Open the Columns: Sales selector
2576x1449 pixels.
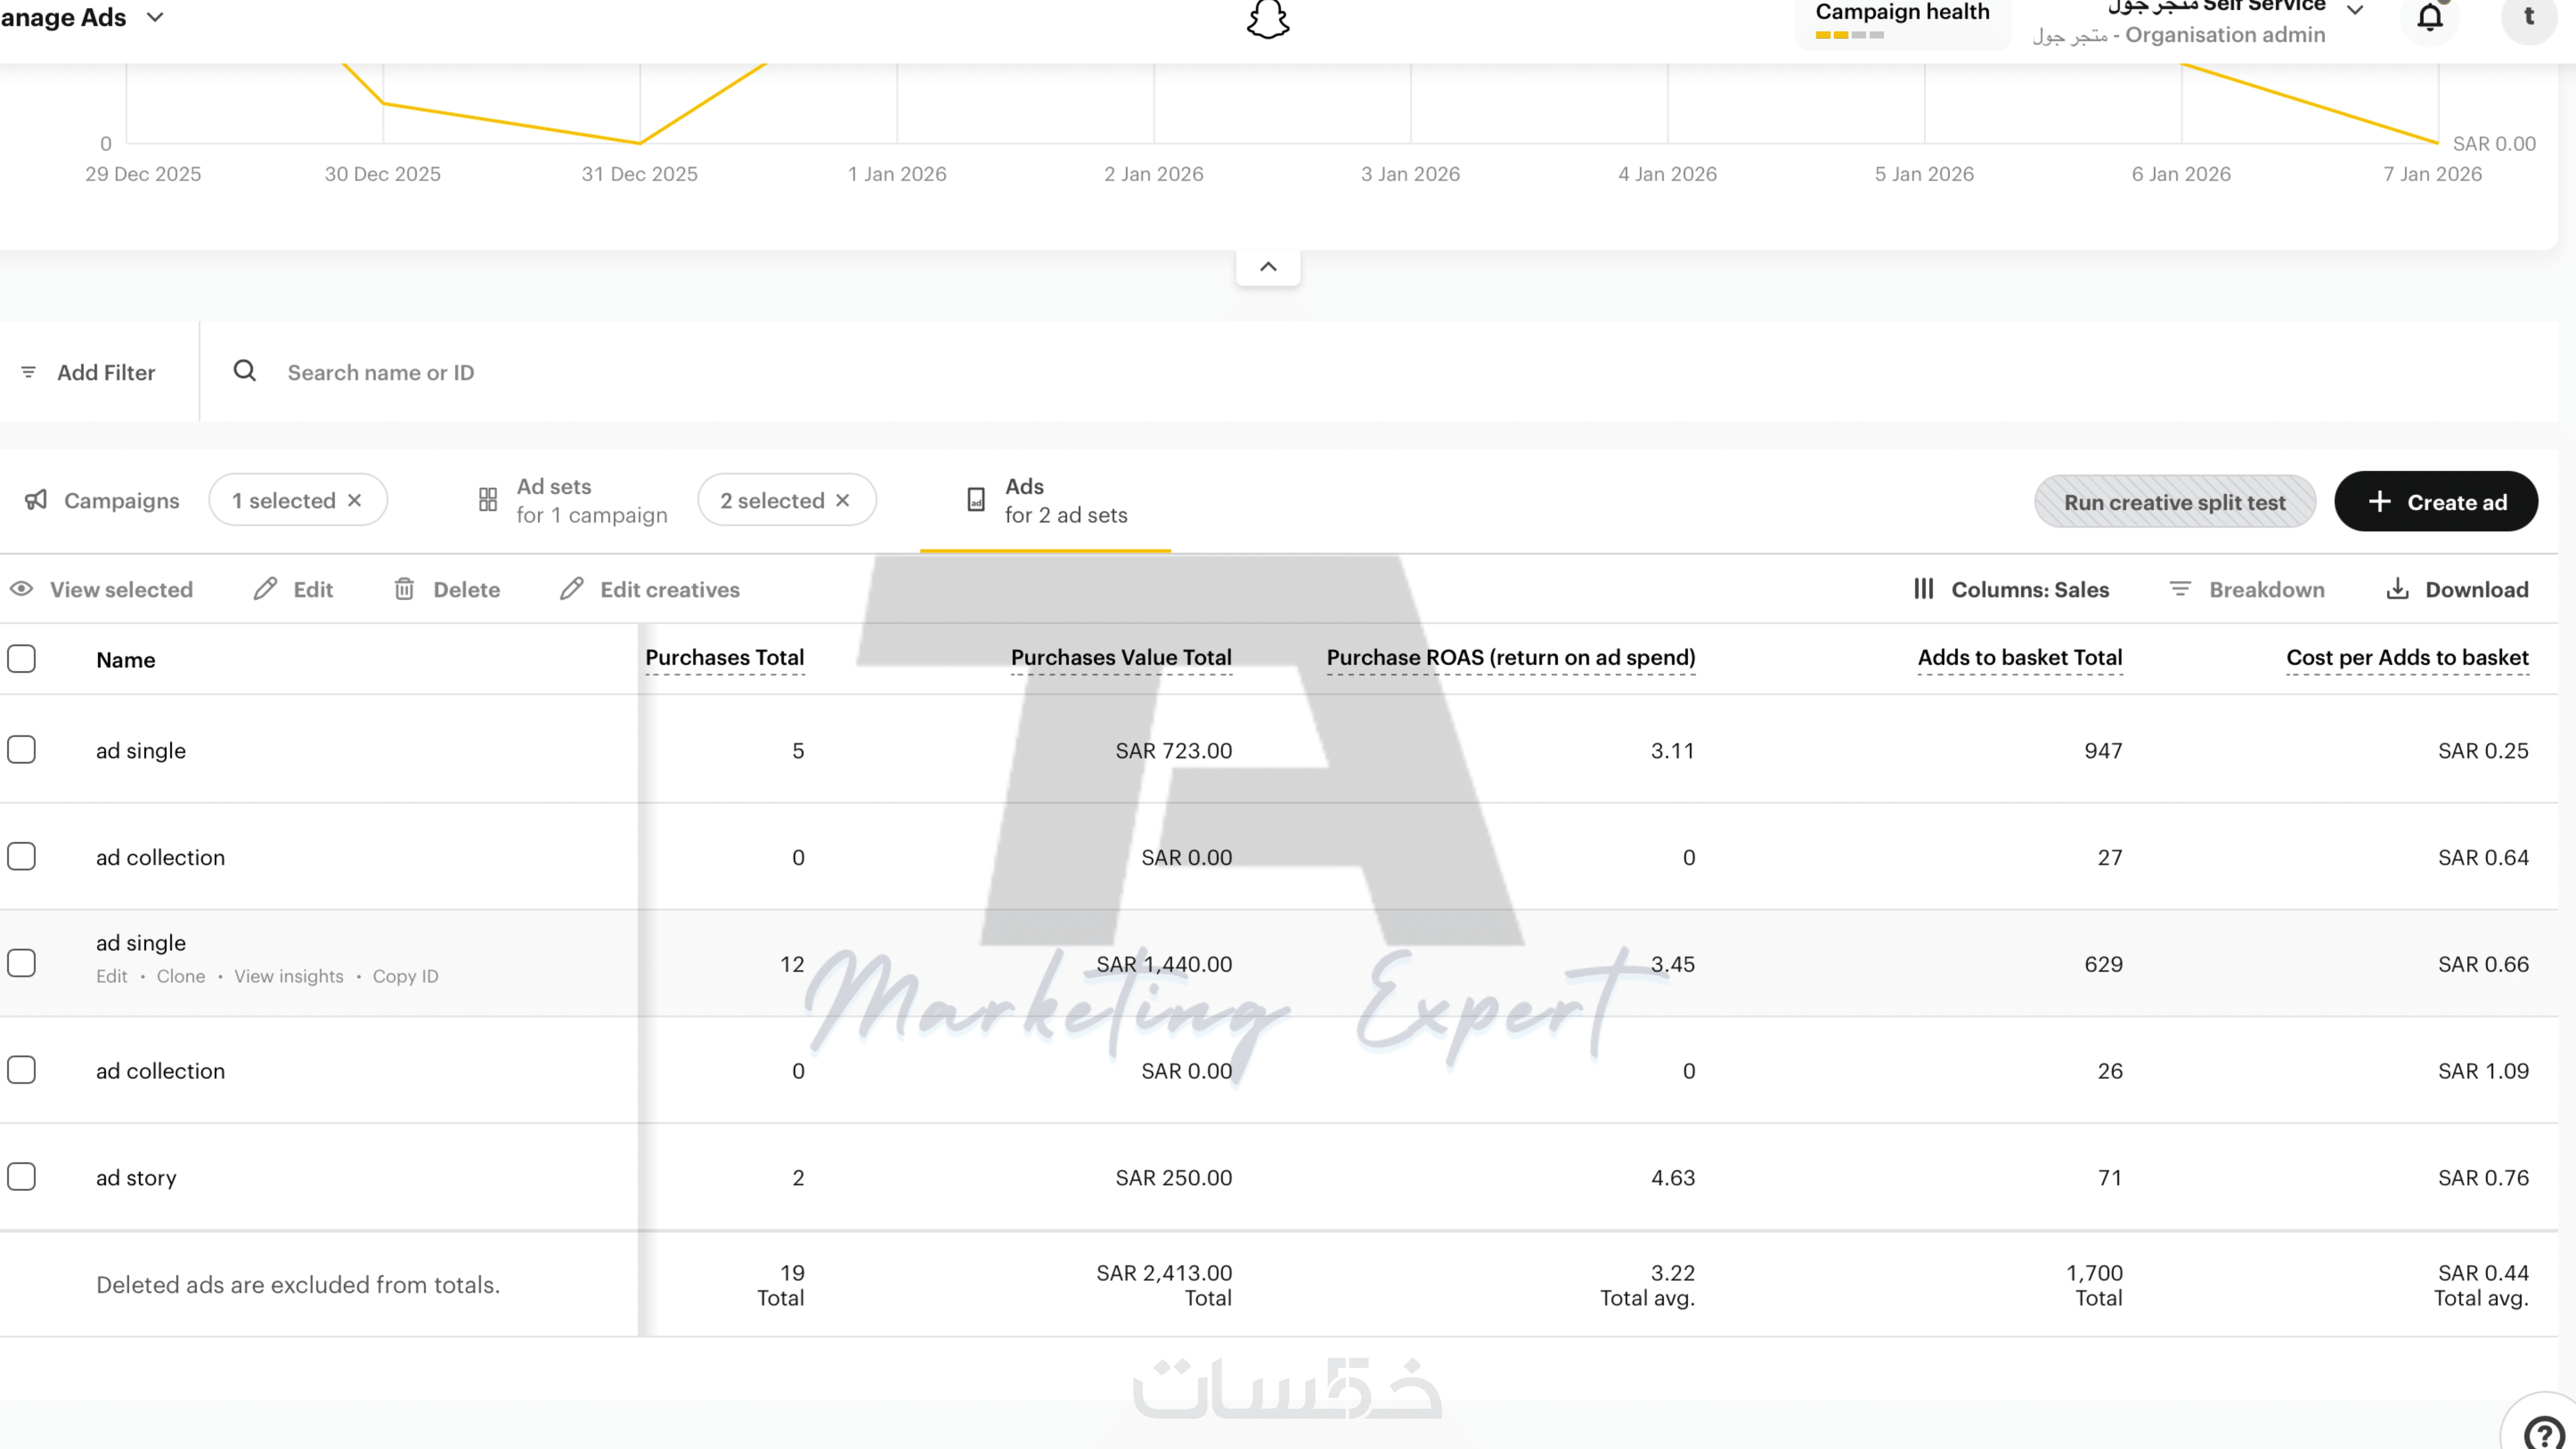tap(2011, 590)
